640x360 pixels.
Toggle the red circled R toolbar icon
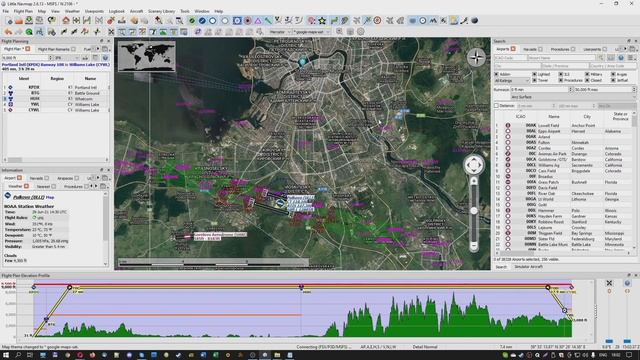click(377, 20)
